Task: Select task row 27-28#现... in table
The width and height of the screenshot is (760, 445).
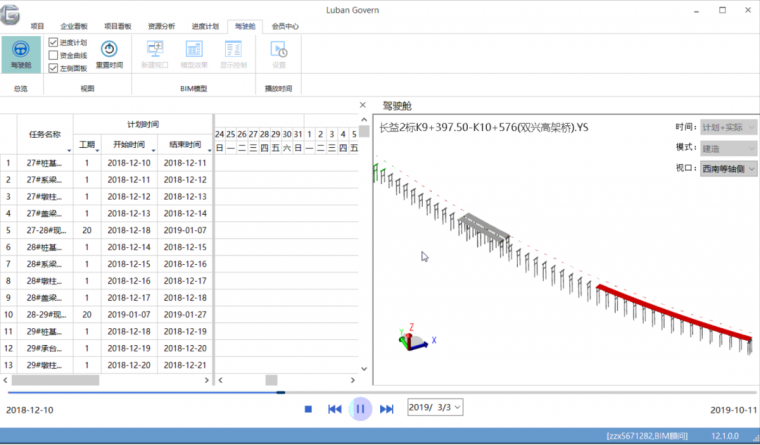Action: coord(45,230)
